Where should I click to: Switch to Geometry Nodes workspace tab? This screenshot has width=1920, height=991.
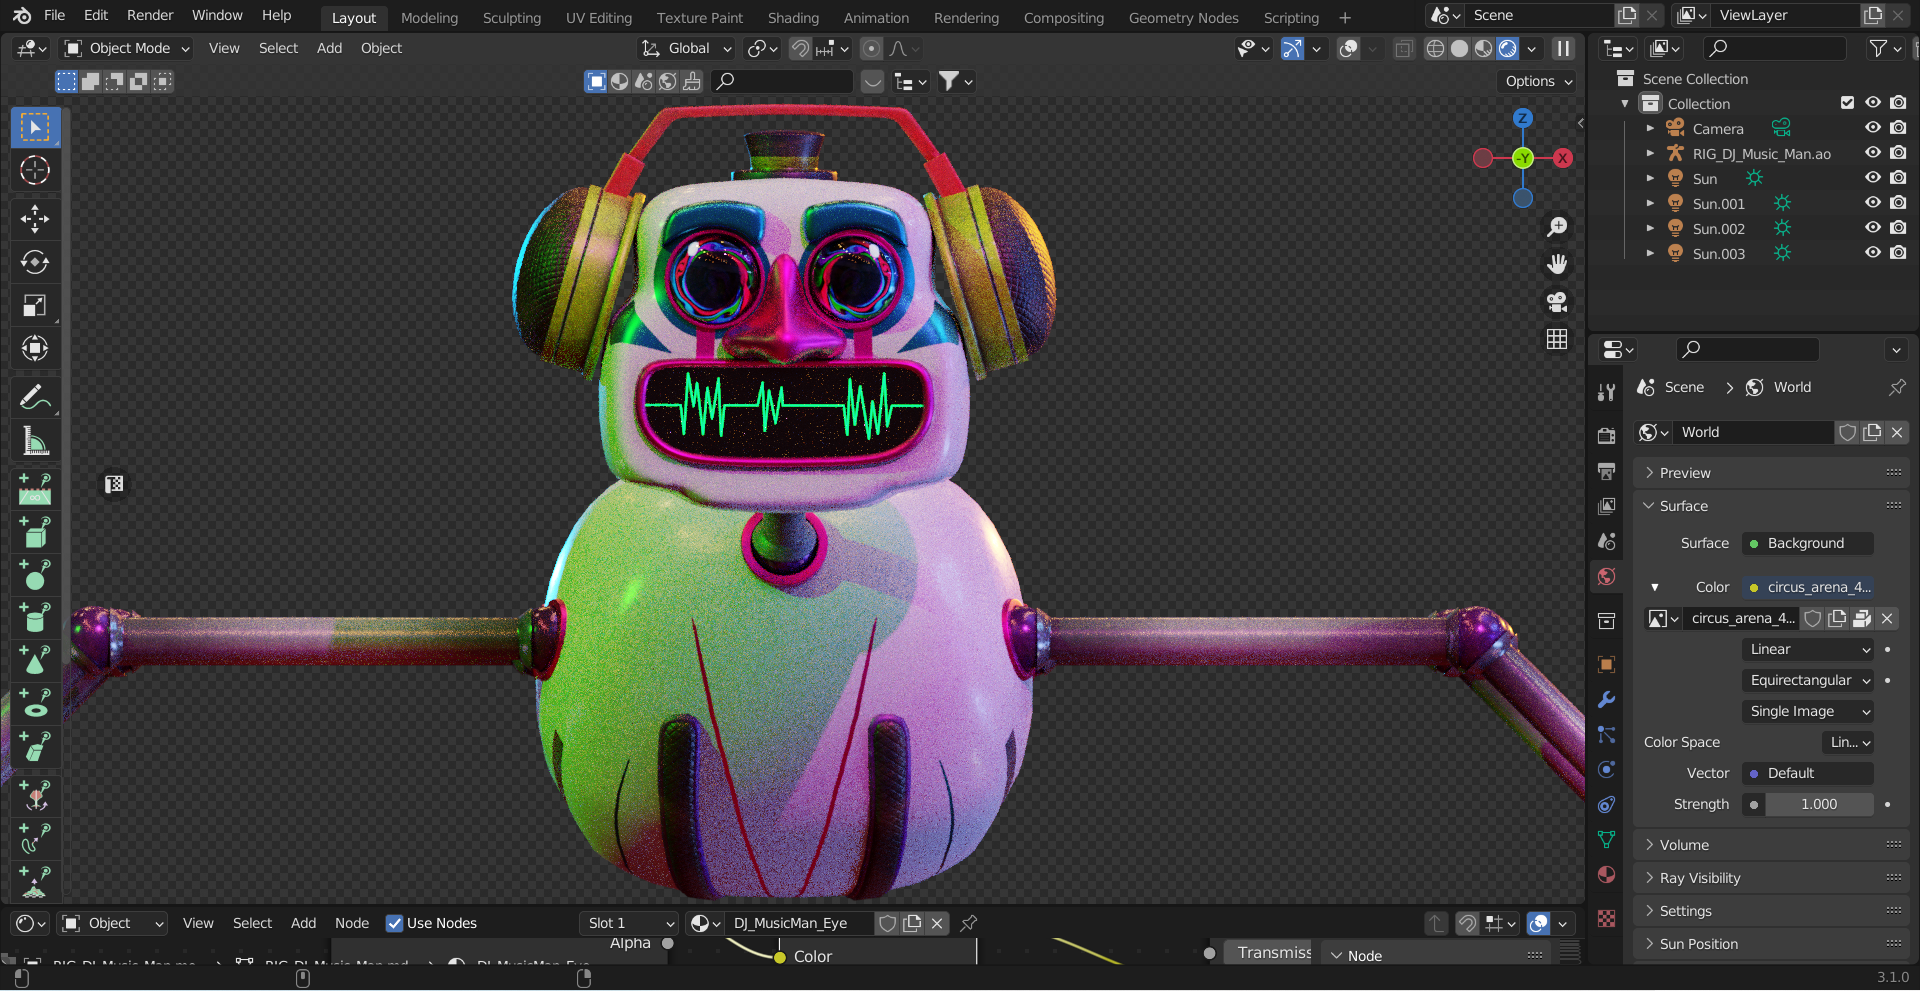(1183, 18)
